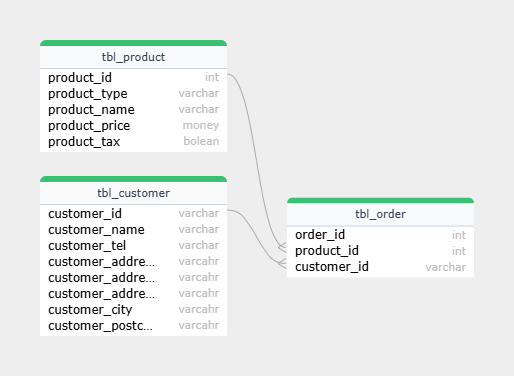Click the crow's foot connector at tbl_order product_id

[282, 247]
